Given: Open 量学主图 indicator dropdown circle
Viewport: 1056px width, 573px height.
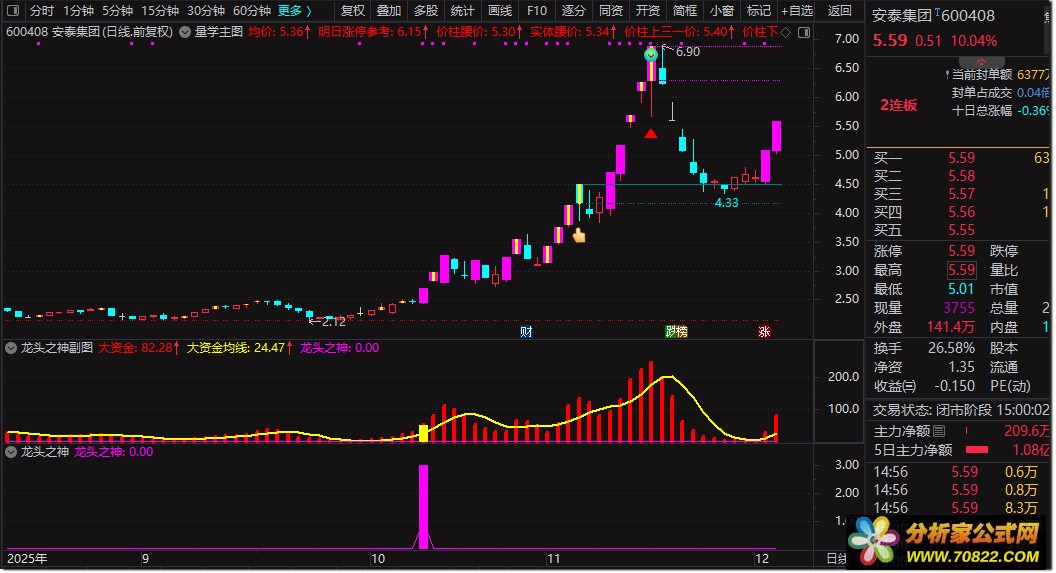Looking at the screenshot, I should click(185, 32).
